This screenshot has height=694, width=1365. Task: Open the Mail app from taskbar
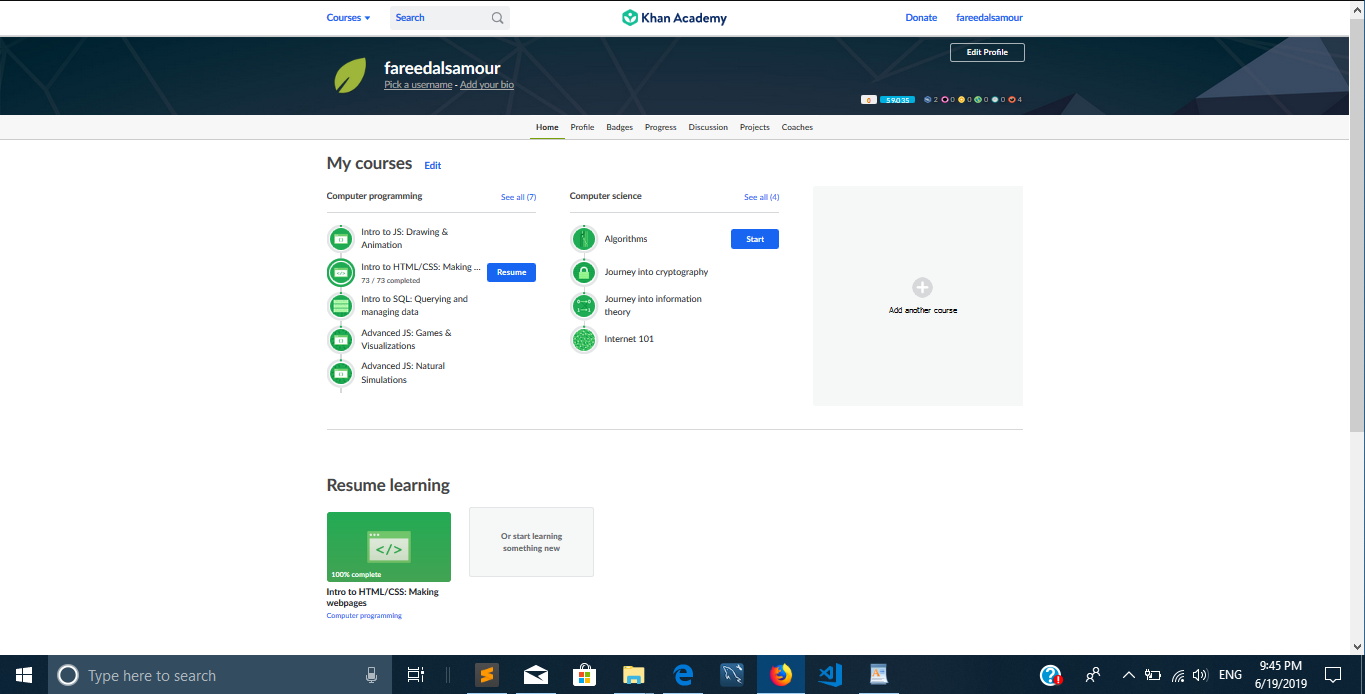(535, 675)
